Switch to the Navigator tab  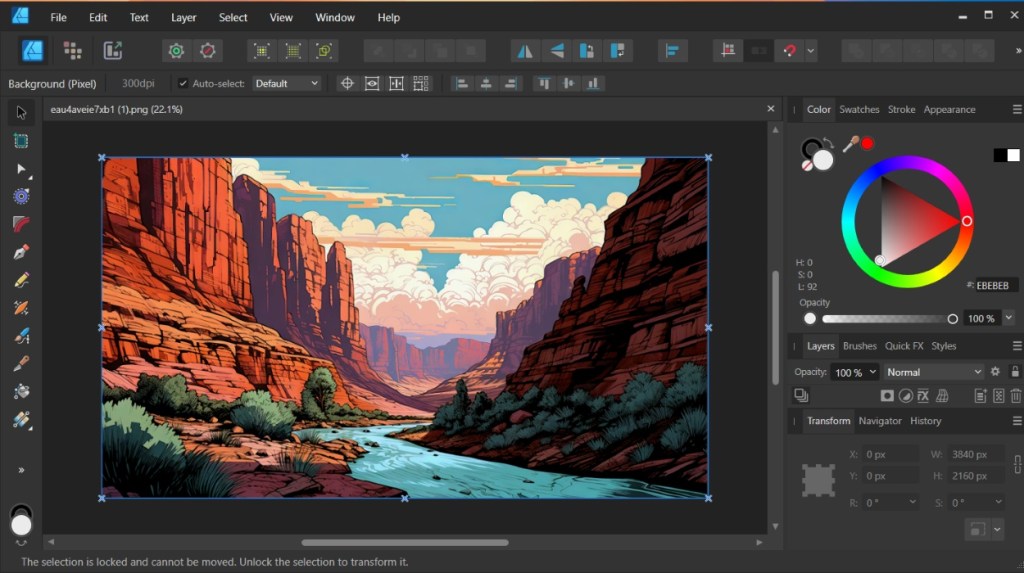click(x=880, y=421)
